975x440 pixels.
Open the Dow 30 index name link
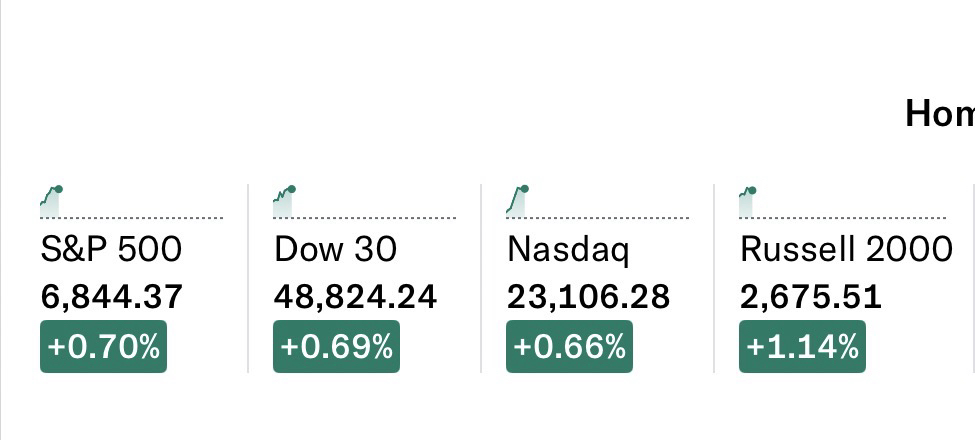click(x=335, y=249)
